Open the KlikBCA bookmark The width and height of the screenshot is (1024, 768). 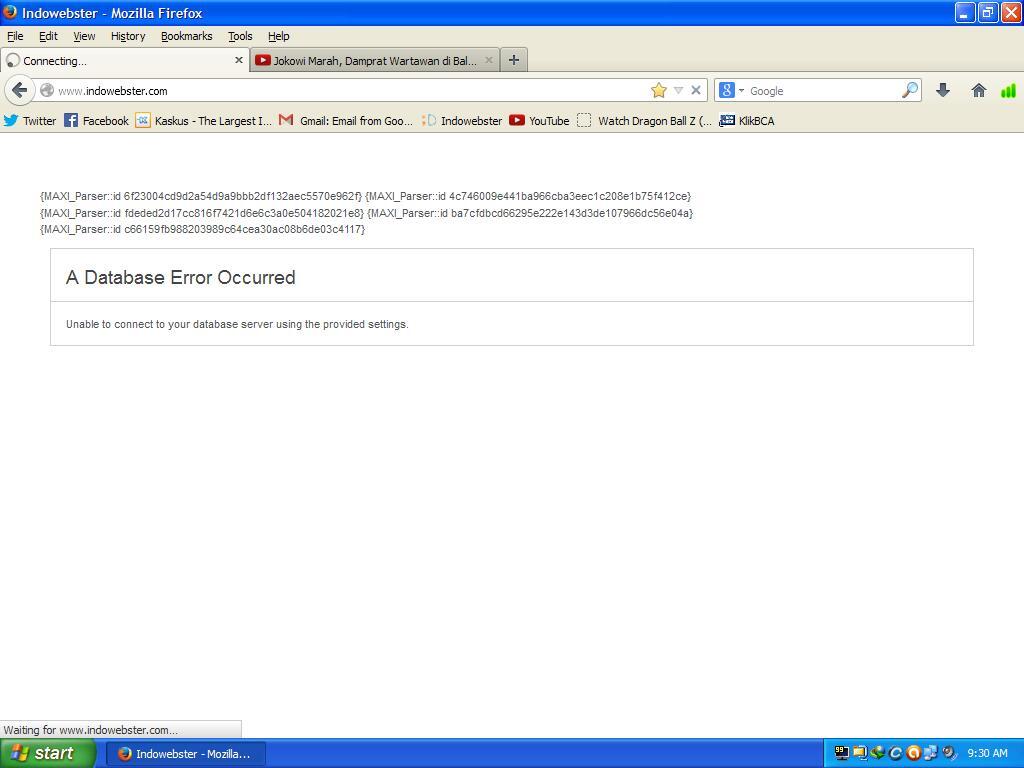(746, 121)
